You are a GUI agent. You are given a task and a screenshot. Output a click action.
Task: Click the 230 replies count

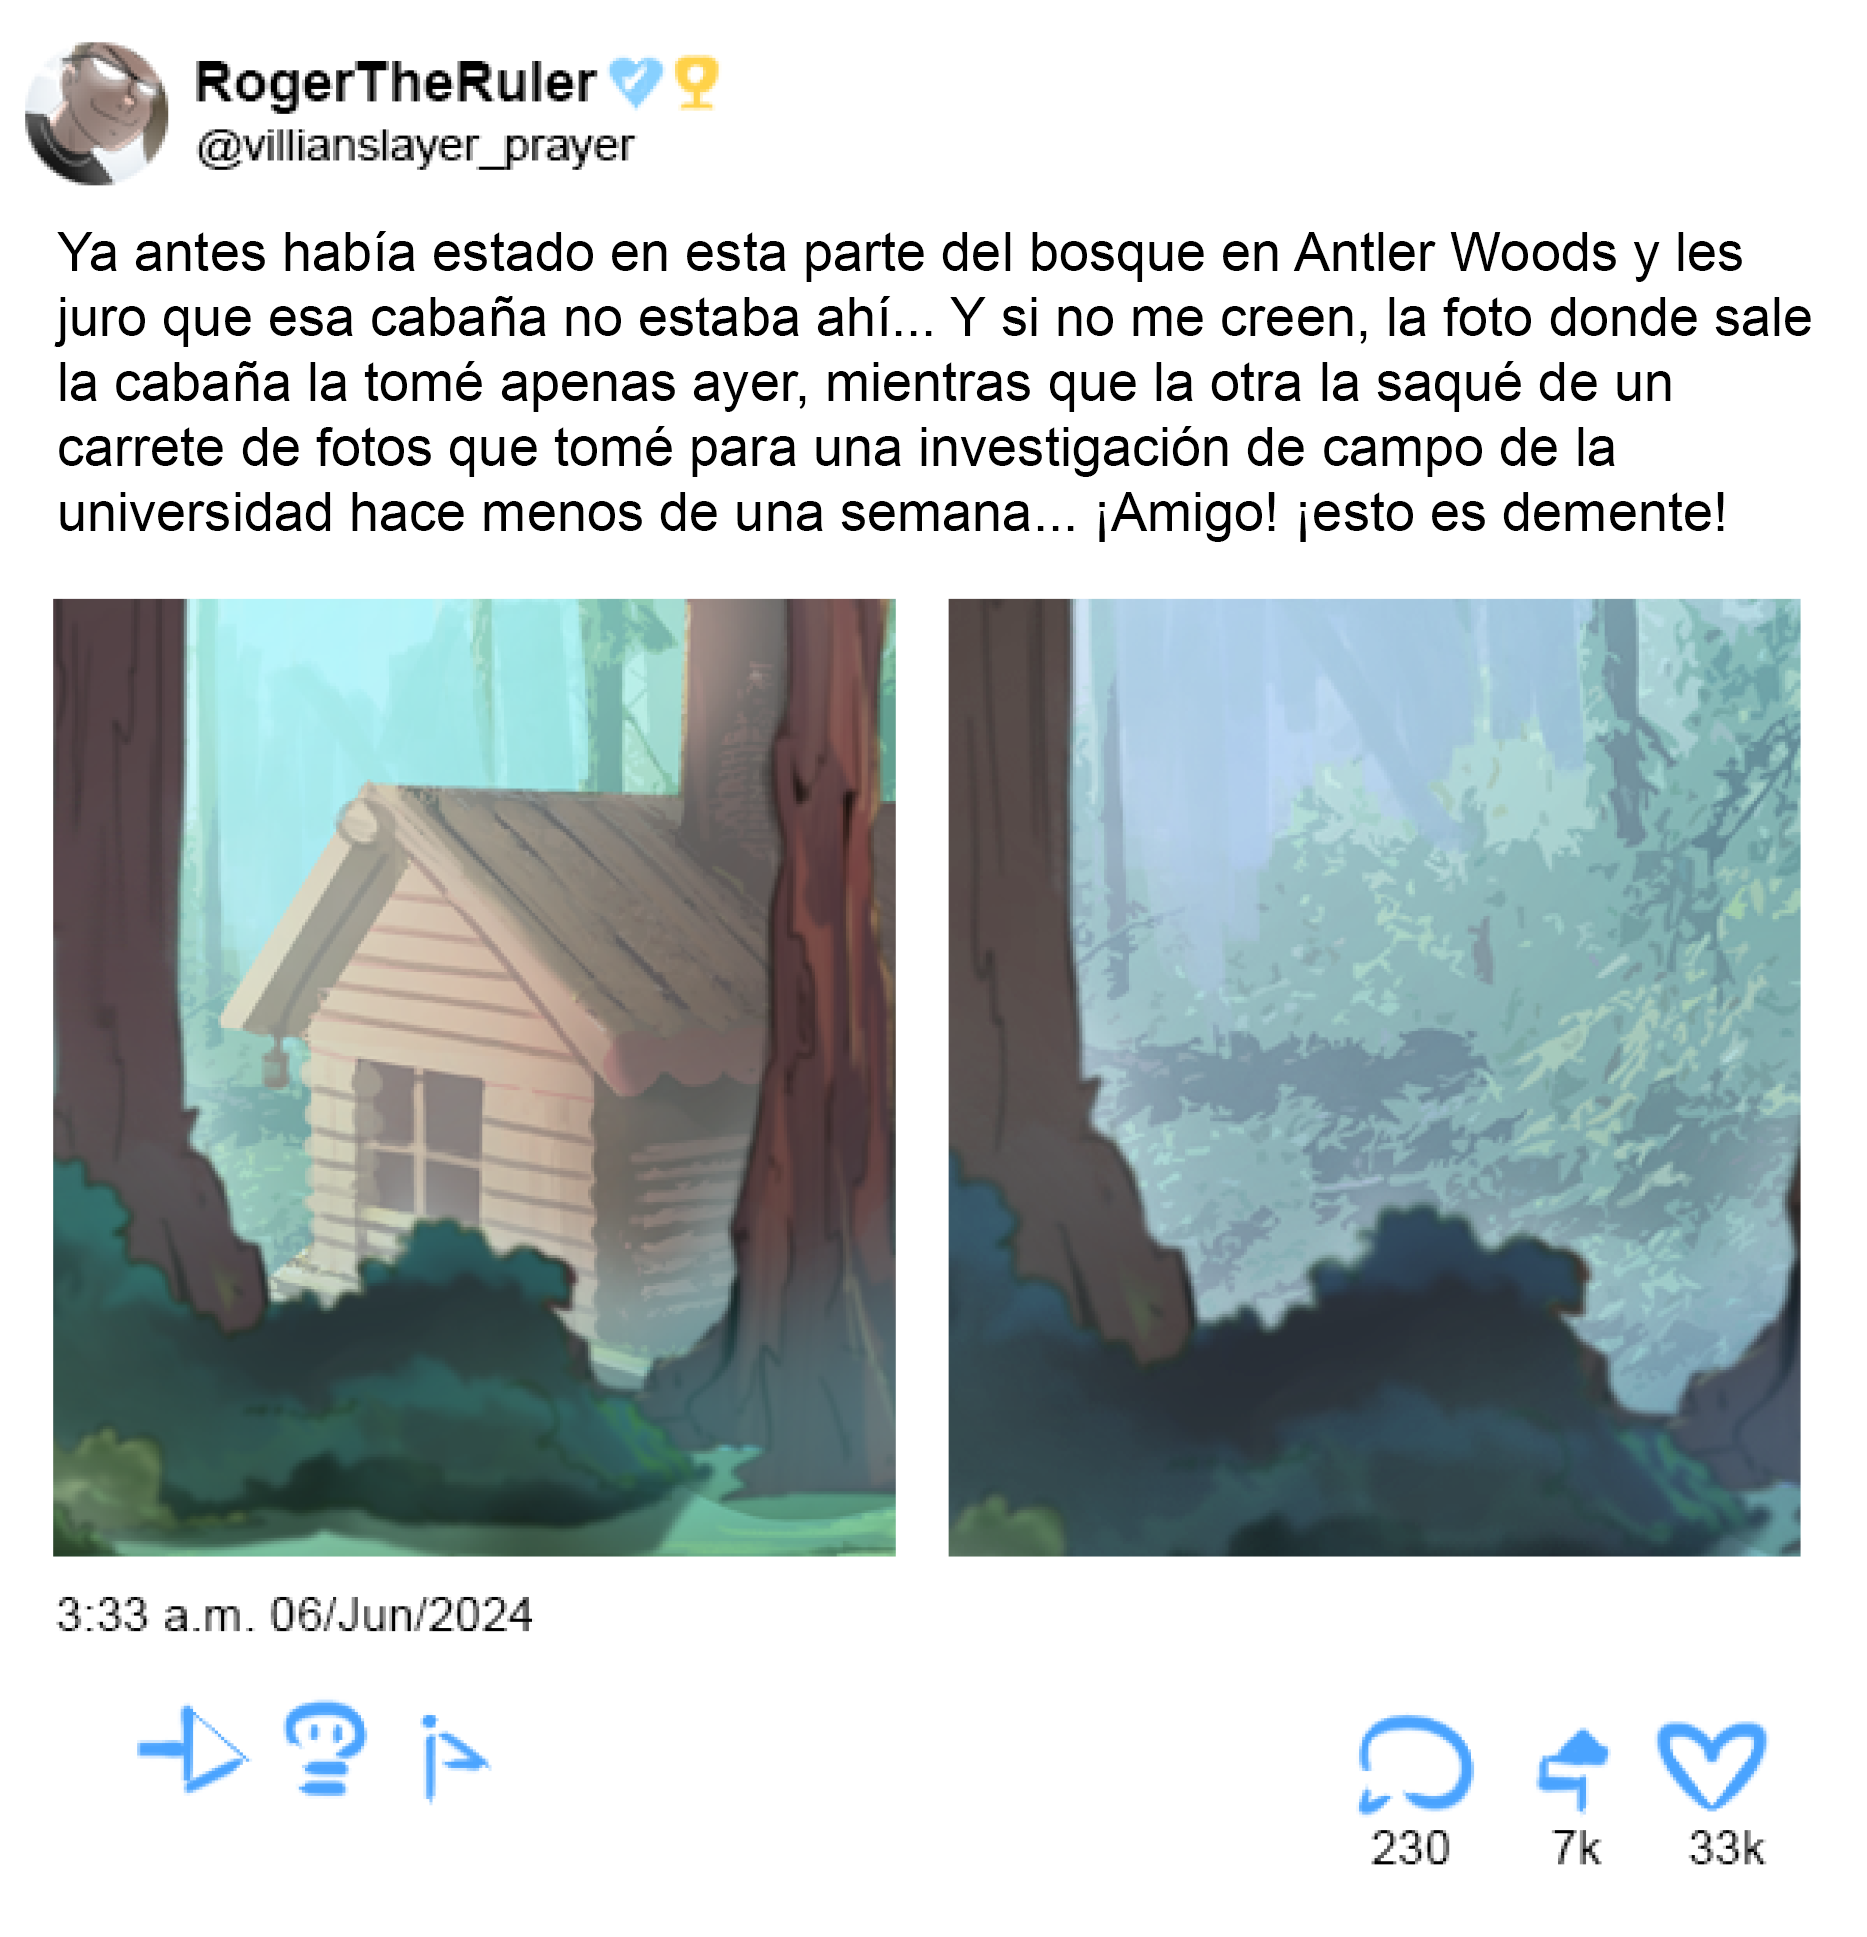pos(1410,1848)
